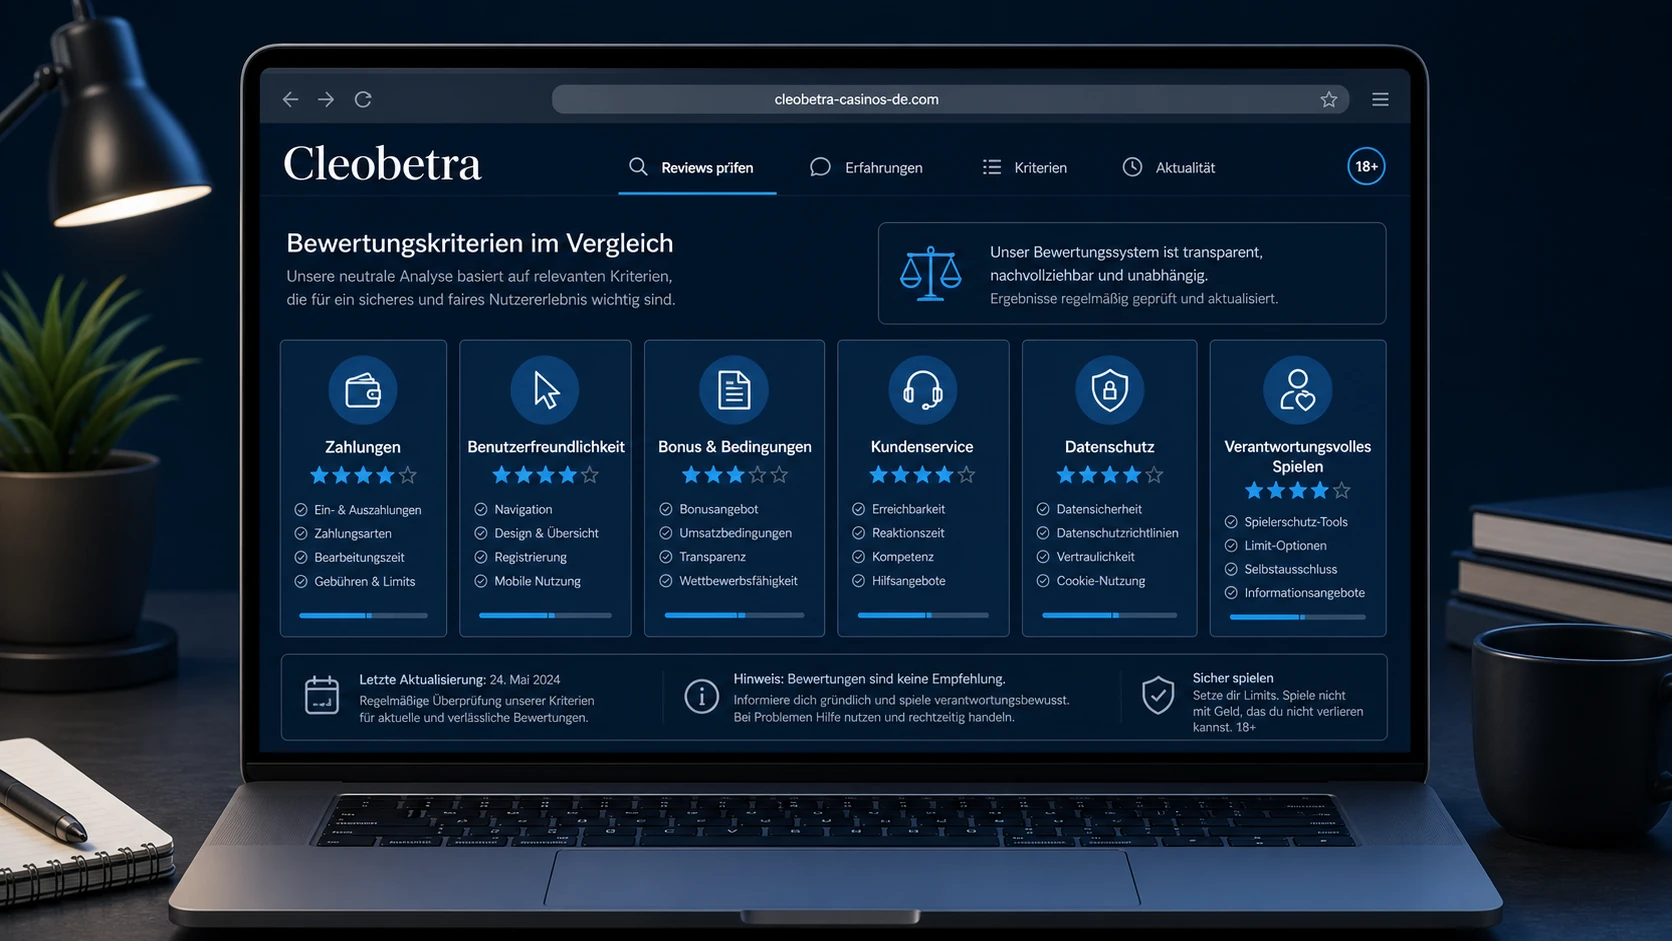
Task: Click the browser forward arrow
Action: (326, 99)
